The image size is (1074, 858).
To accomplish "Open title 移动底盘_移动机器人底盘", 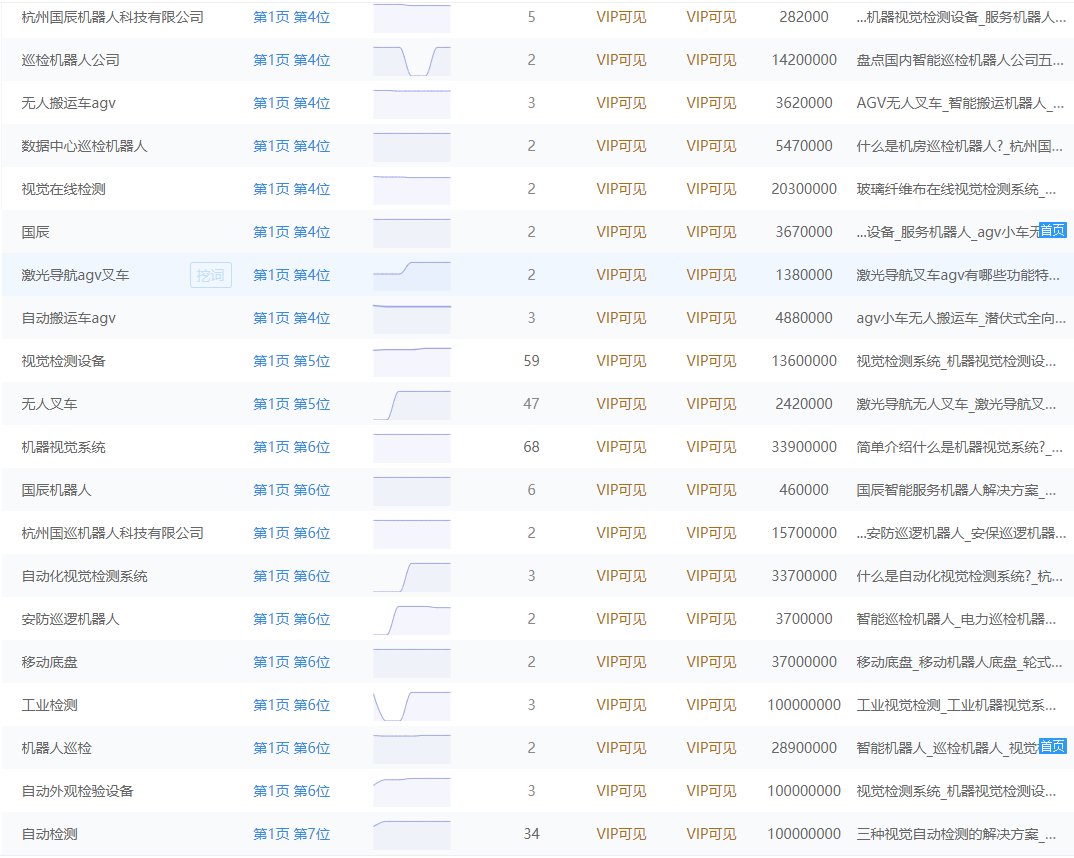I will [x=960, y=662].
